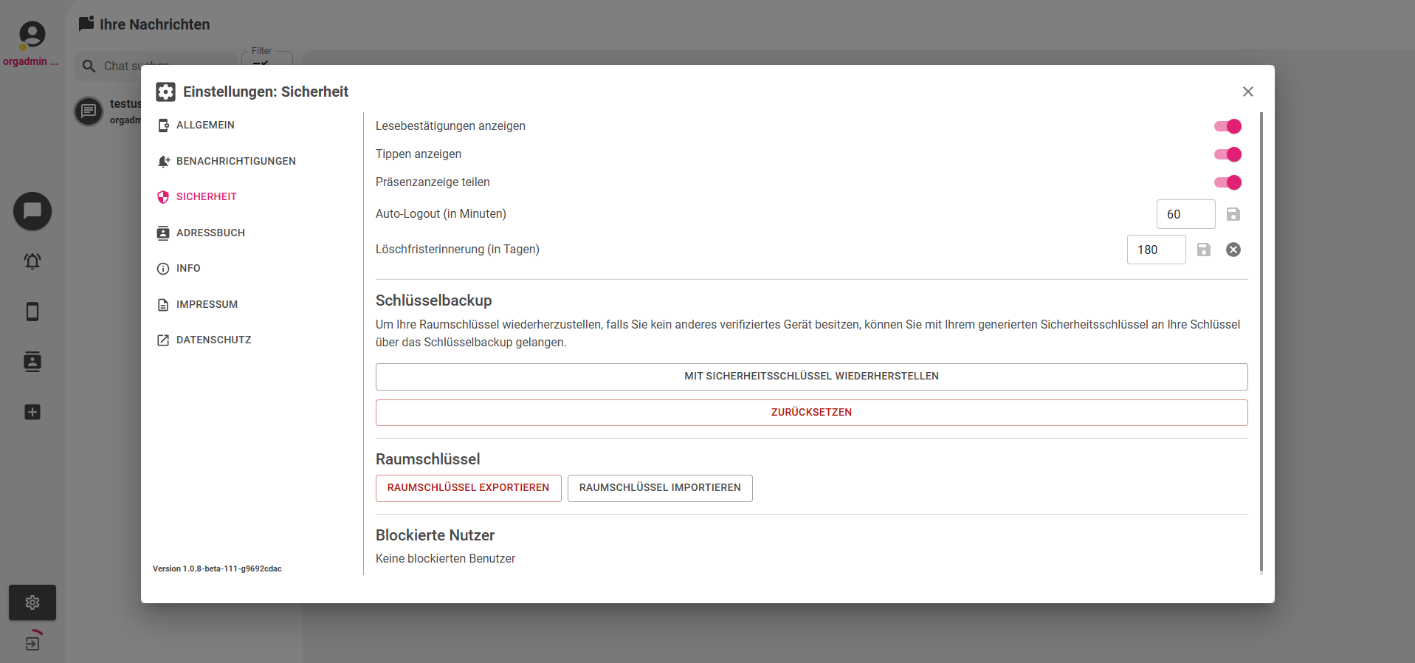Click the Raumschlüssel heading

click(x=428, y=459)
